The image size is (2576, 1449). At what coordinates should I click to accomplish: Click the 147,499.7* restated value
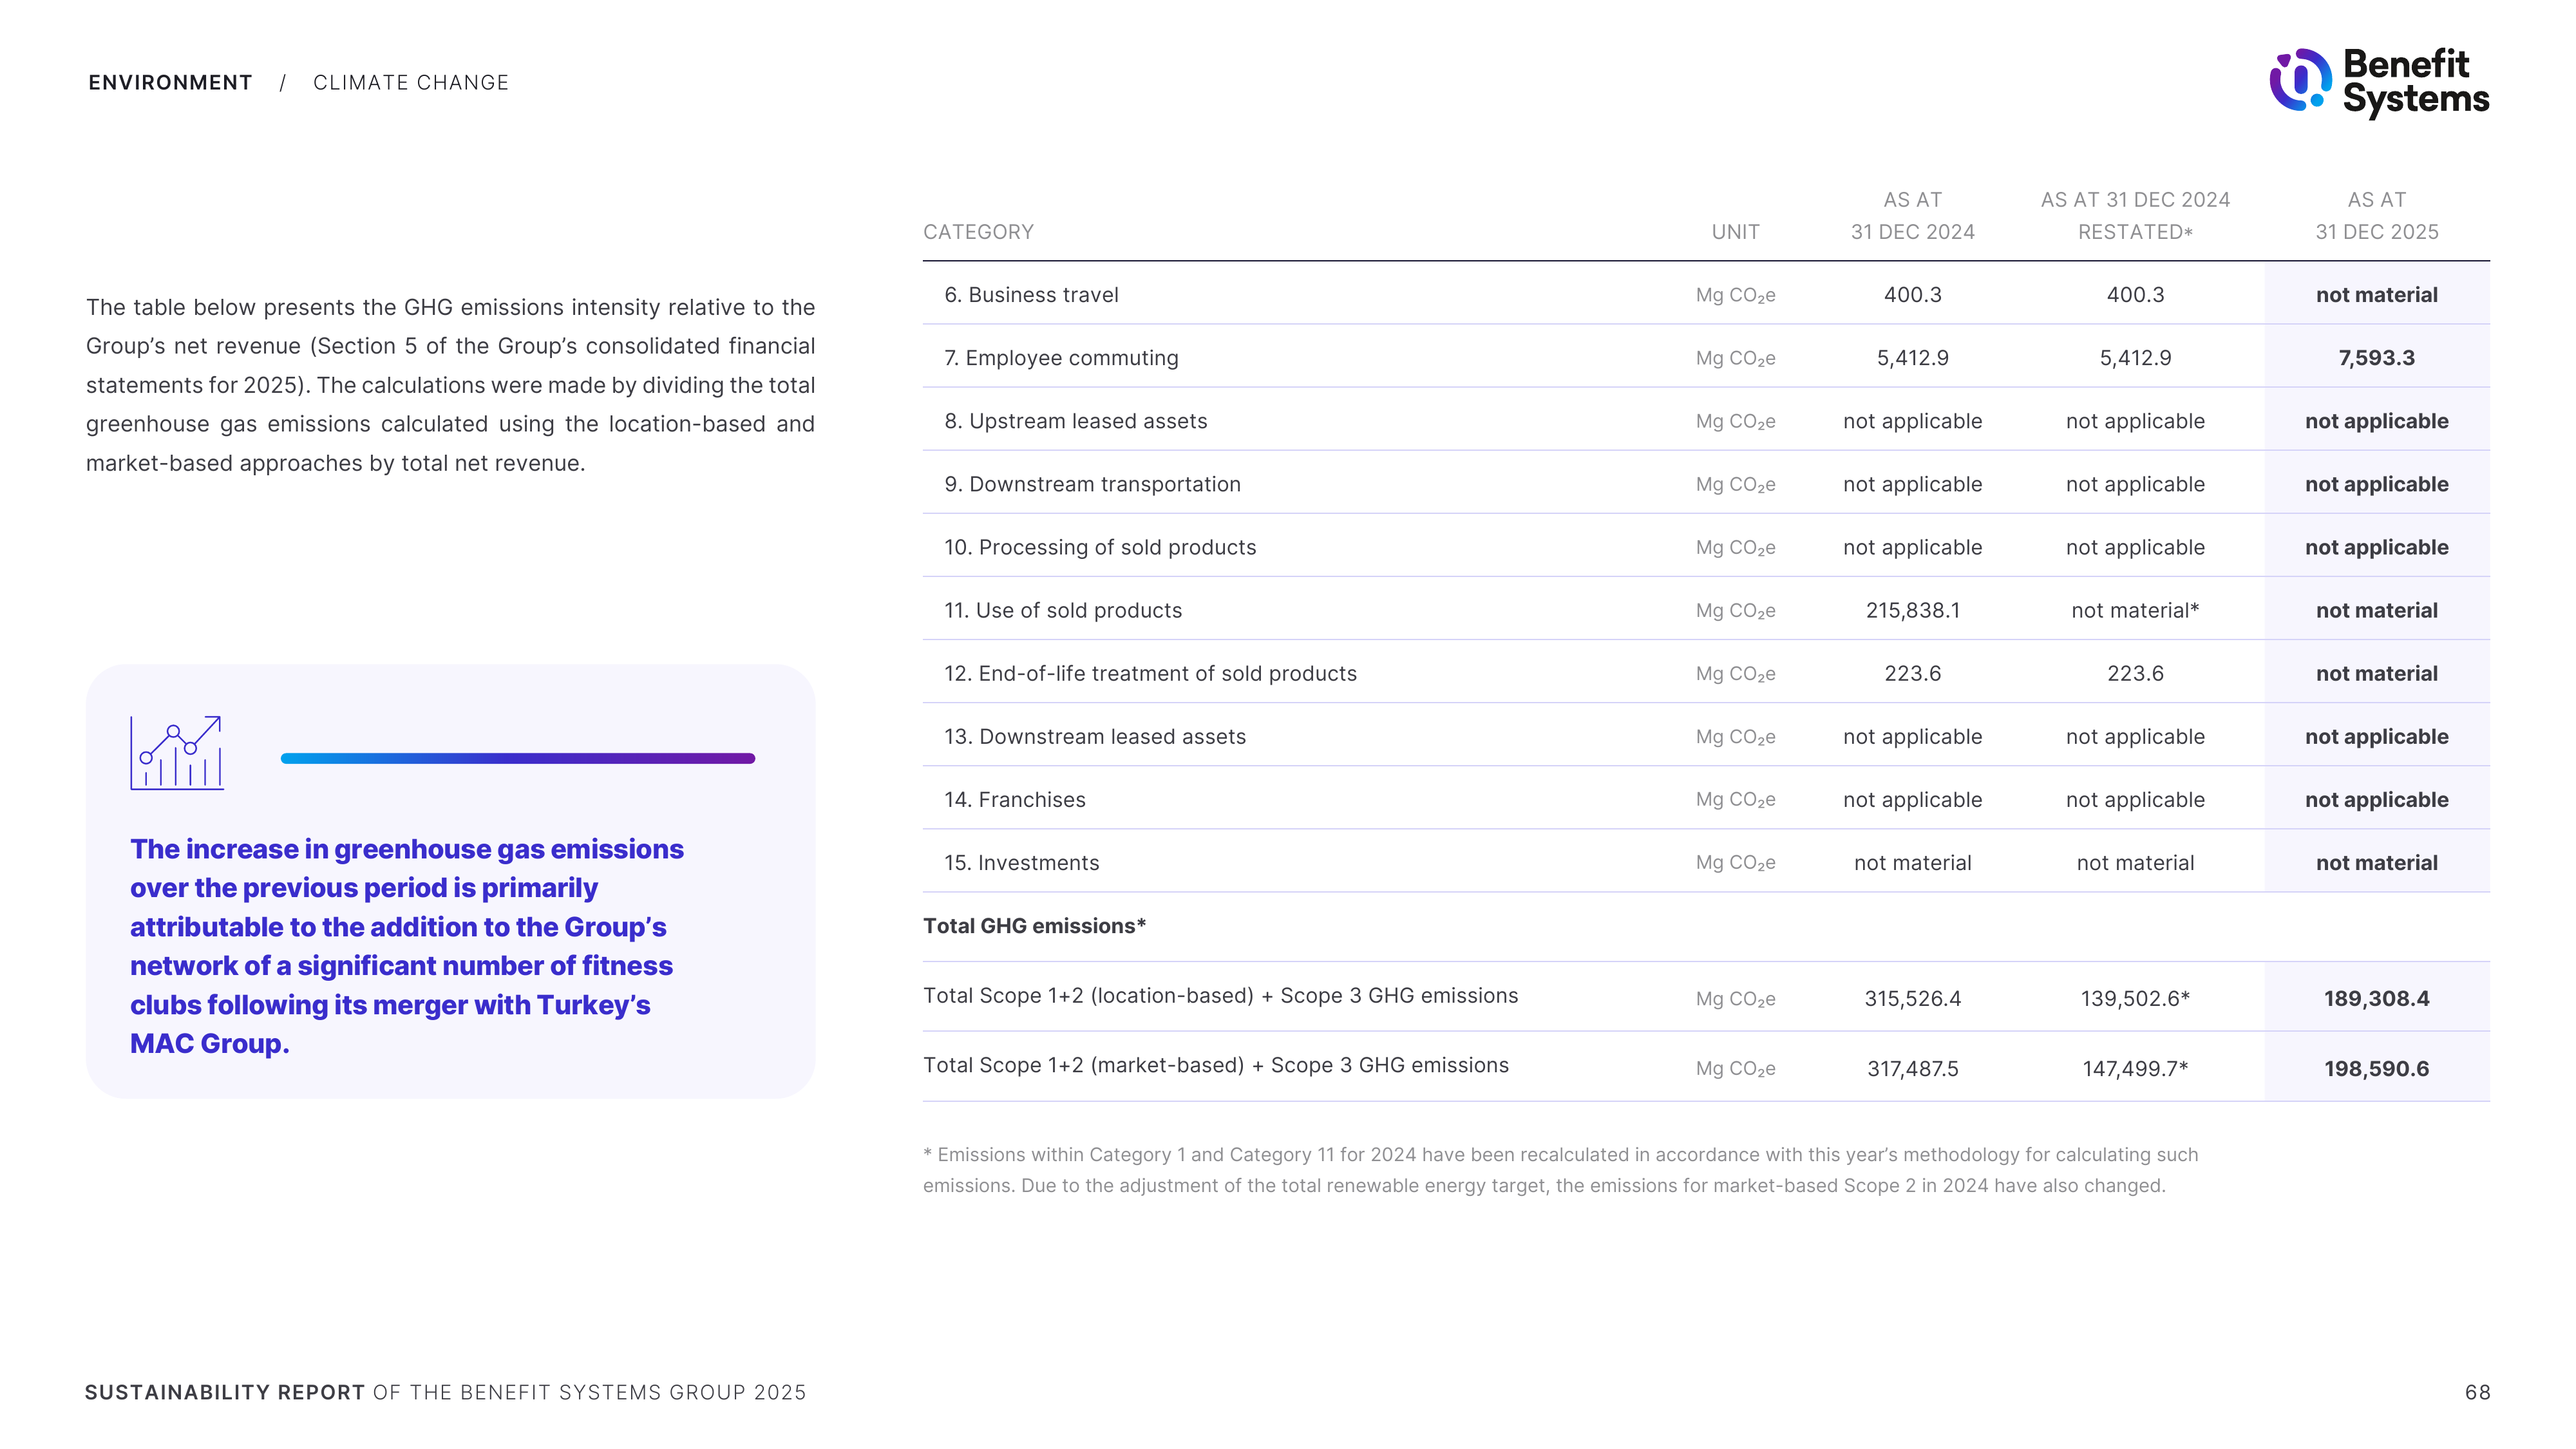tap(2135, 1069)
